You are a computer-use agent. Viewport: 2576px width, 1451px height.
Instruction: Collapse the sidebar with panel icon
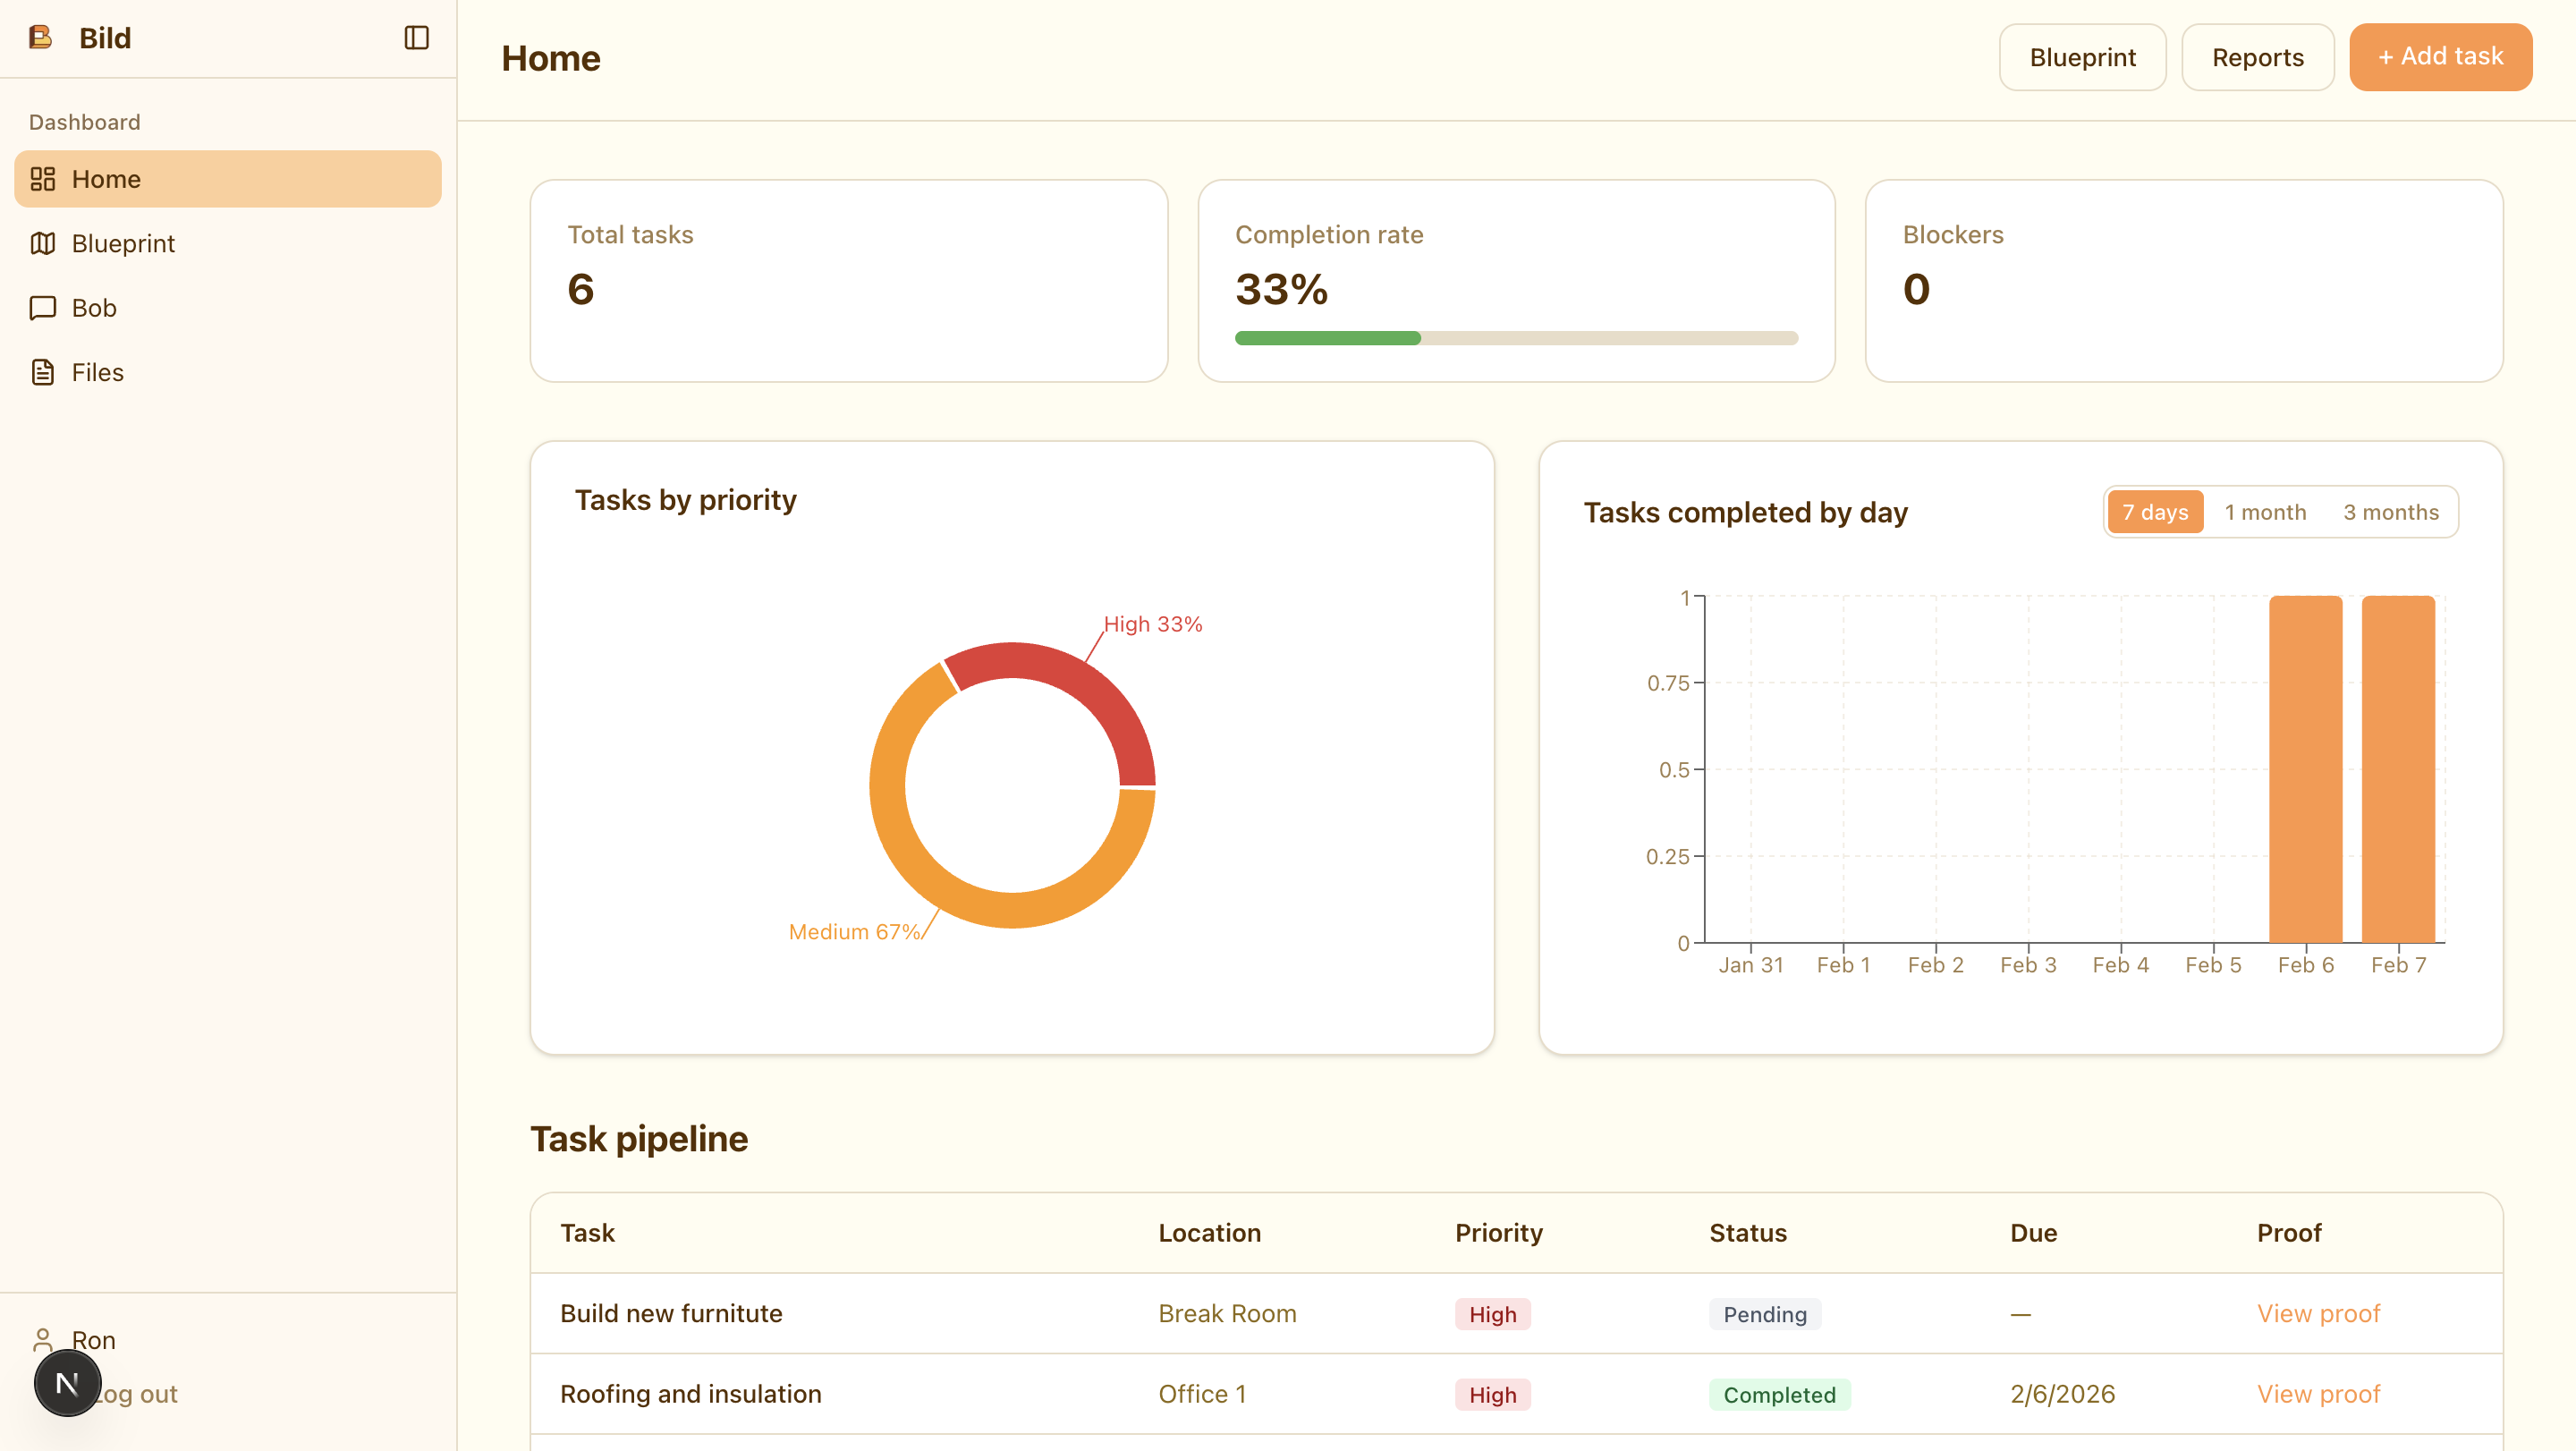pos(416,38)
